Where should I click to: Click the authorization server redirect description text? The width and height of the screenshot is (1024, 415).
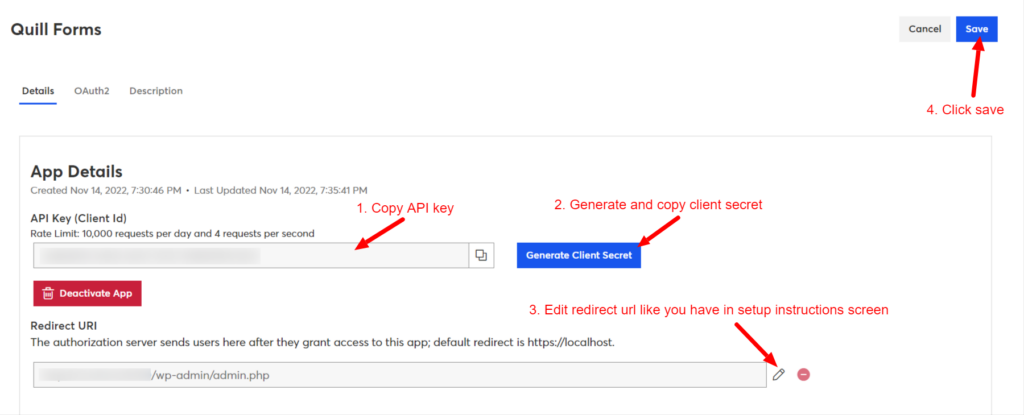[x=323, y=342]
